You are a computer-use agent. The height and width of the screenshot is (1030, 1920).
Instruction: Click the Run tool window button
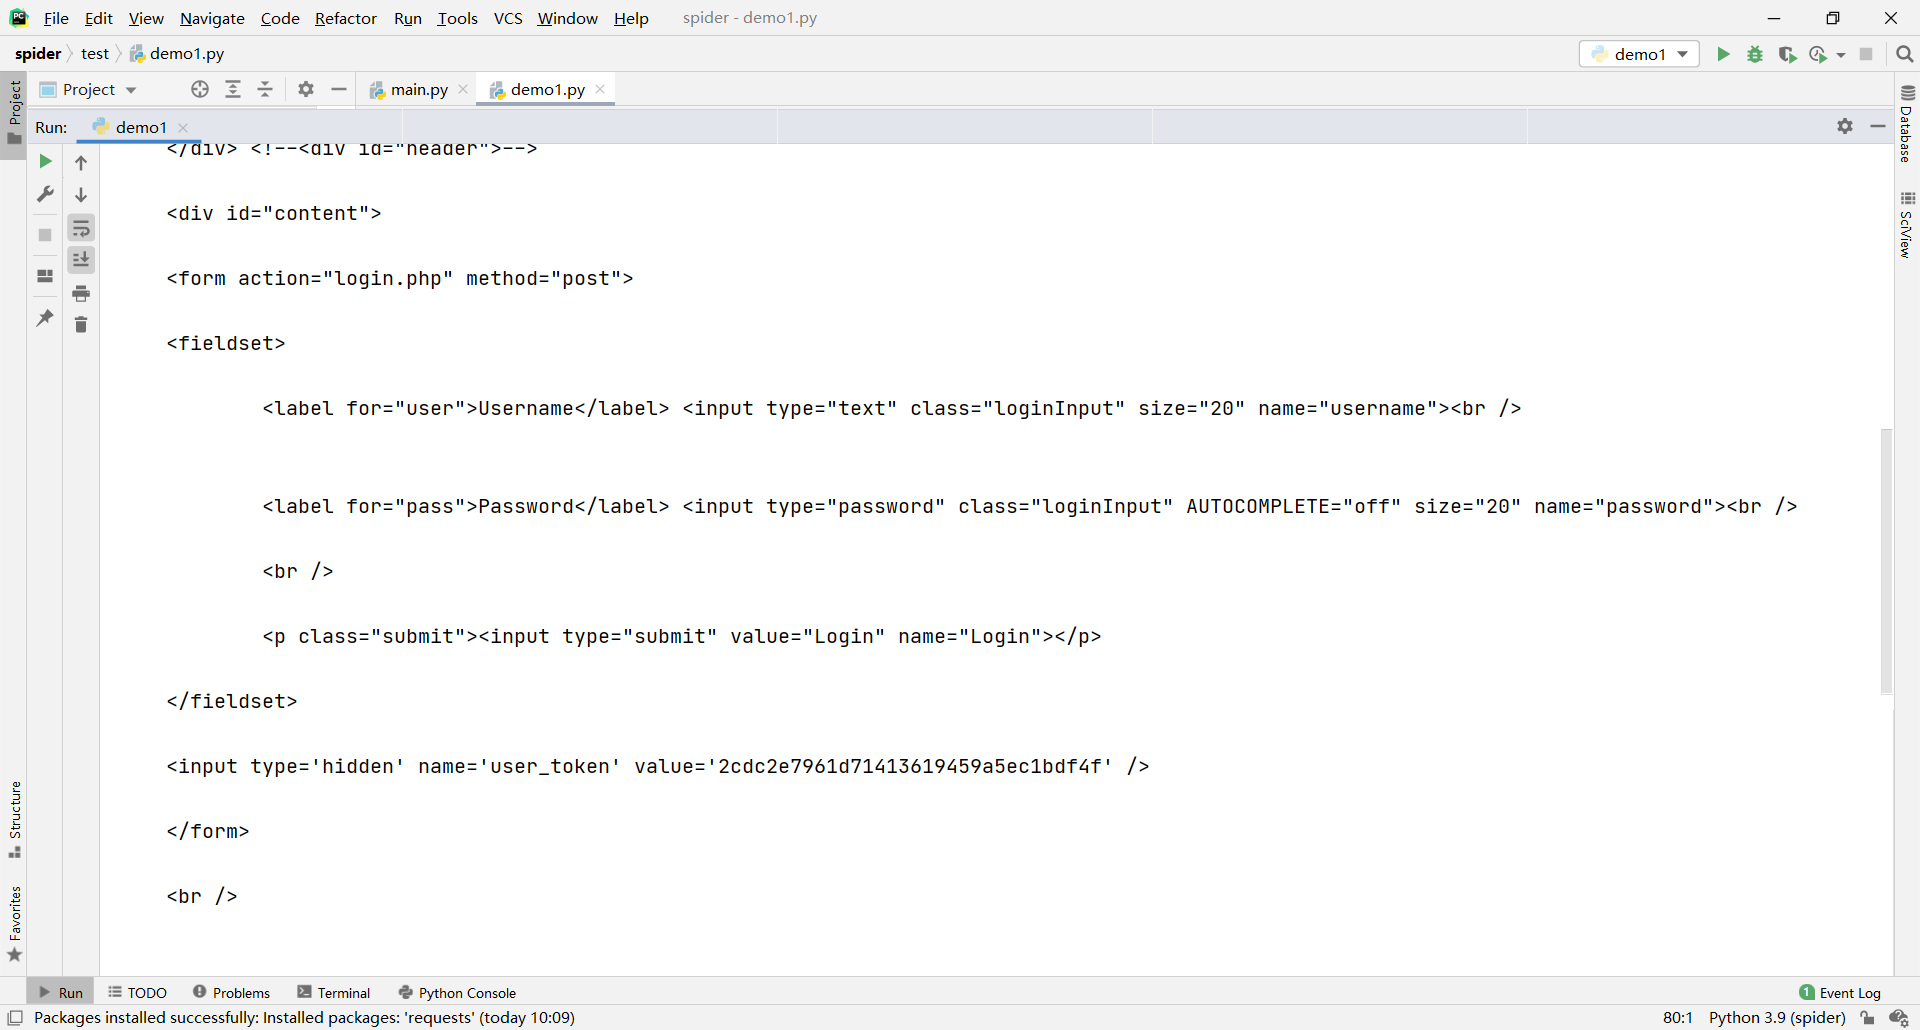pyautogui.click(x=61, y=992)
